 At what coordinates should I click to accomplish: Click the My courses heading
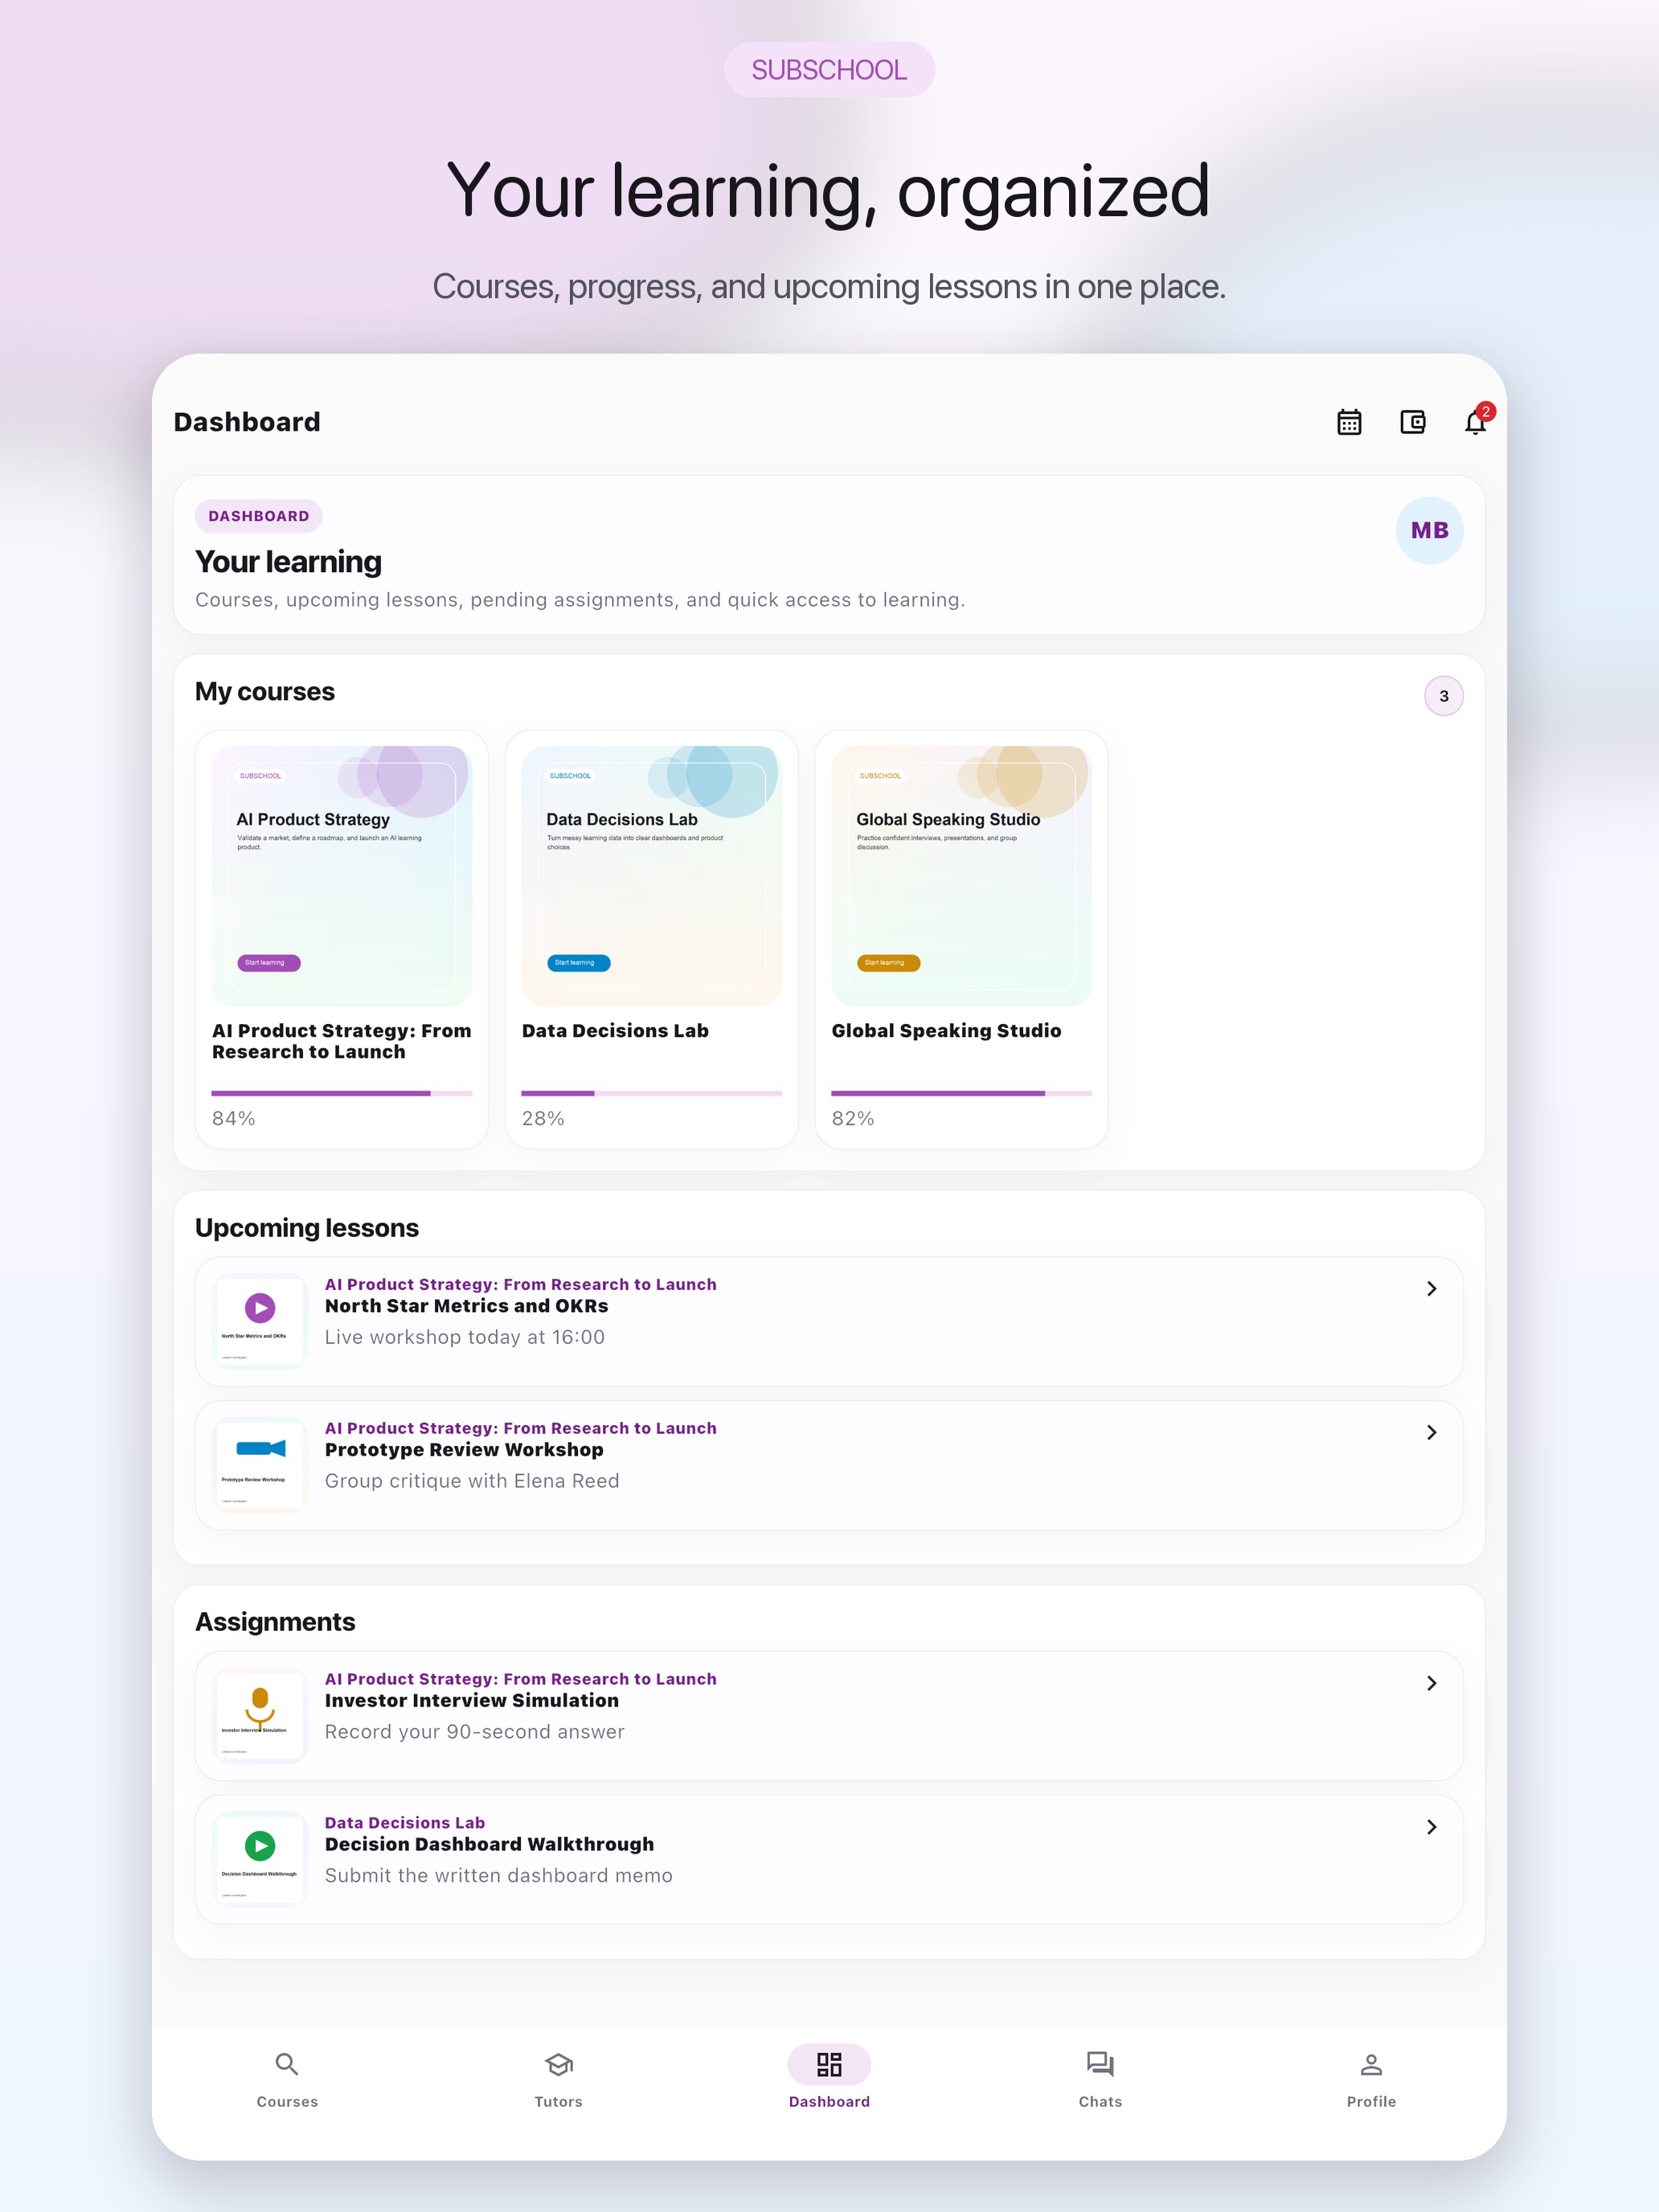[x=265, y=692]
